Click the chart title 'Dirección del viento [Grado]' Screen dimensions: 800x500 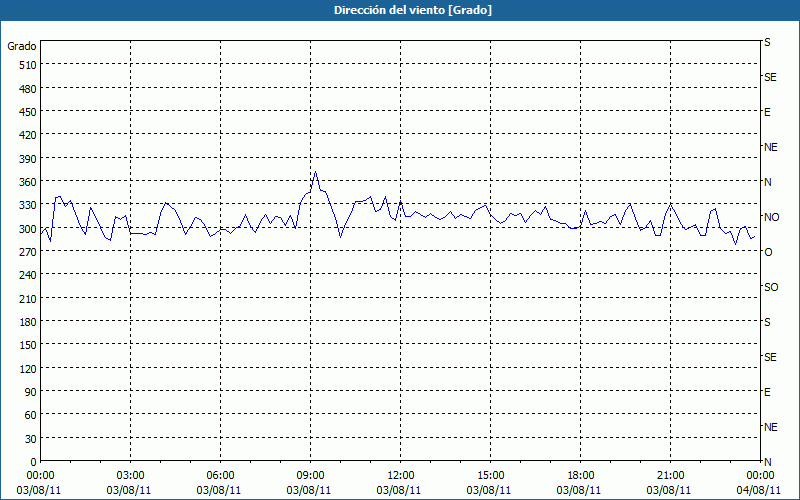[x=413, y=10]
